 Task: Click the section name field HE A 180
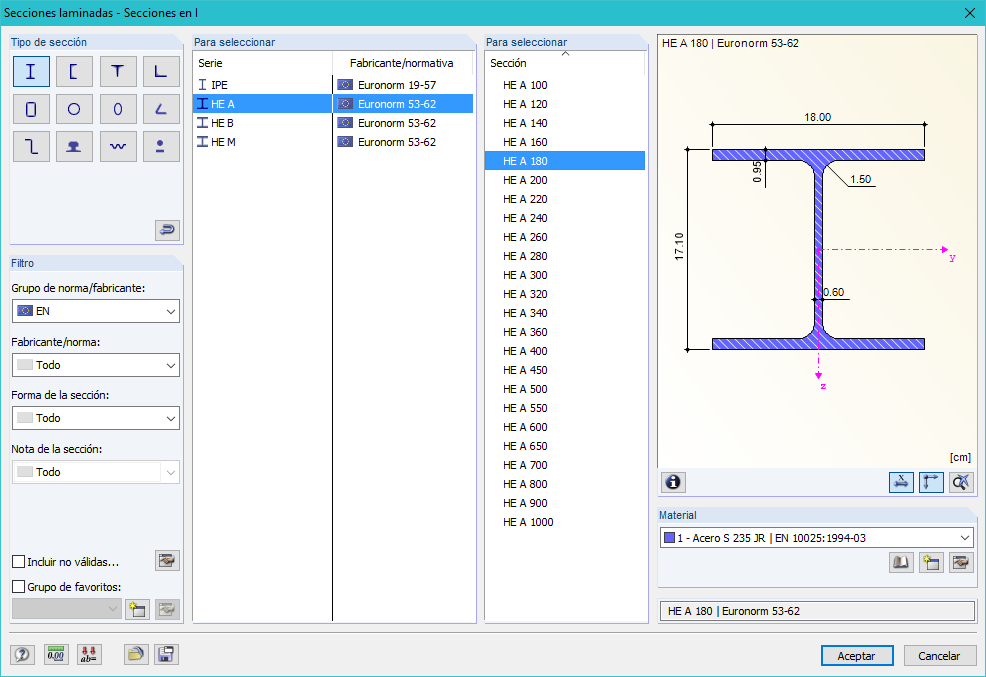click(x=817, y=611)
